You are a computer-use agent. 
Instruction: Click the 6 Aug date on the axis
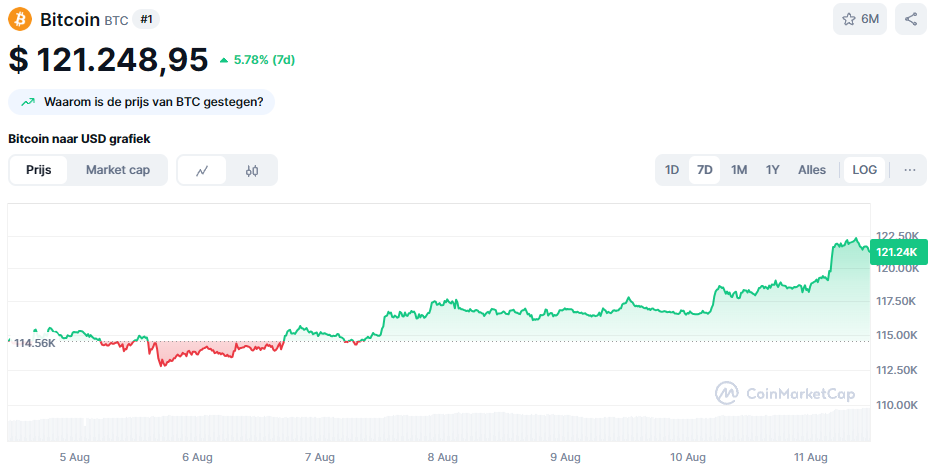click(x=198, y=457)
